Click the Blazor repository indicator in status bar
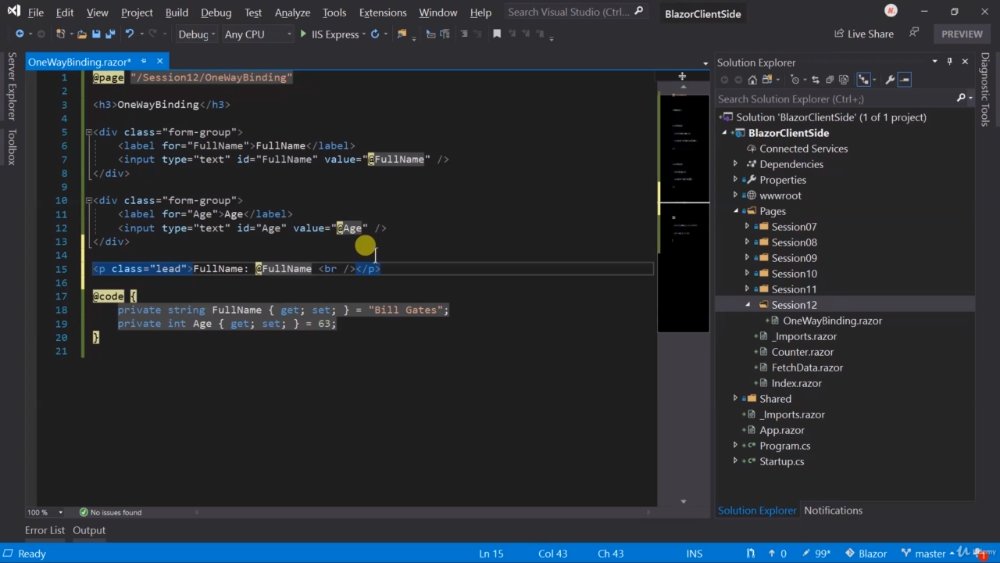Viewport: 1000px width, 563px height. (866, 553)
